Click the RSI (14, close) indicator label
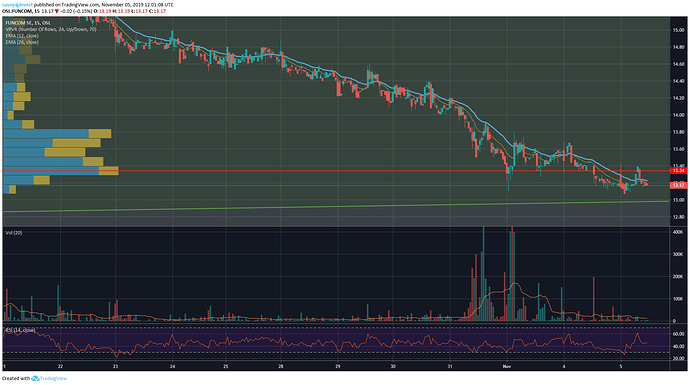 click(x=20, y=330)
